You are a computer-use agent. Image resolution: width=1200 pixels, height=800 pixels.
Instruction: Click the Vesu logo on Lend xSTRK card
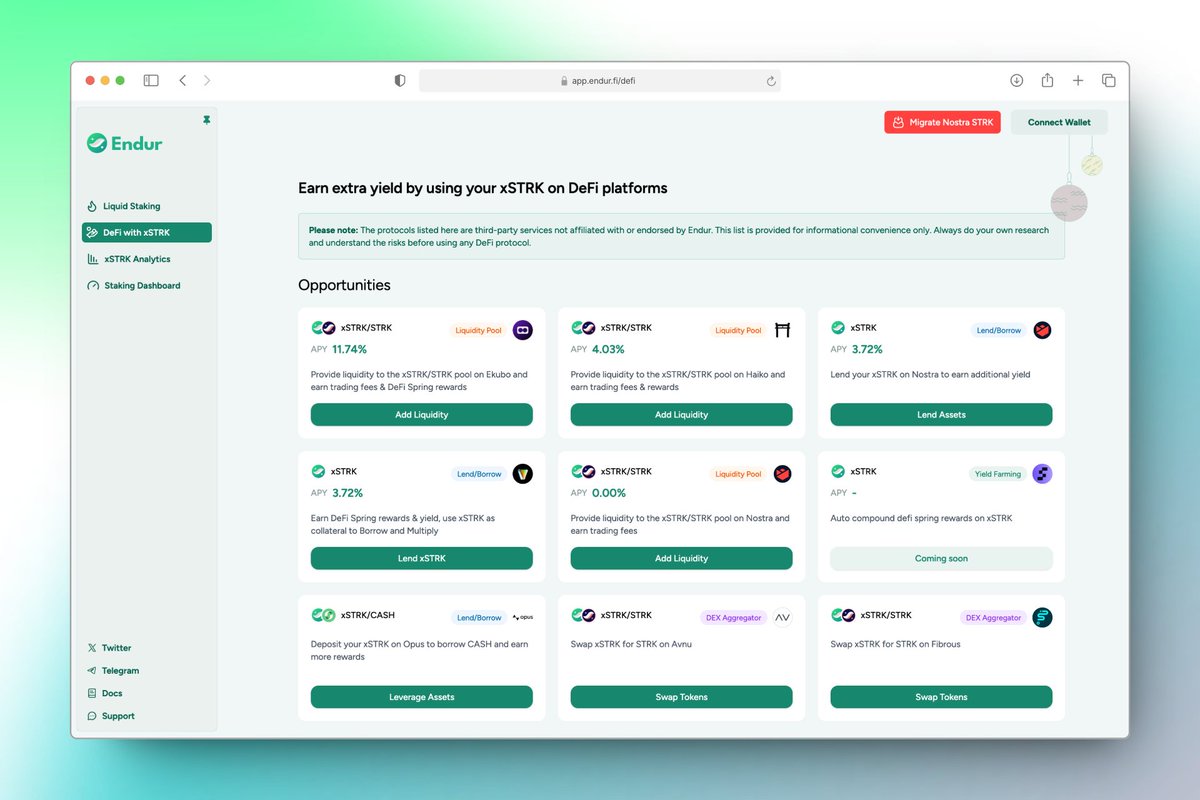click(x=523, y=474)
